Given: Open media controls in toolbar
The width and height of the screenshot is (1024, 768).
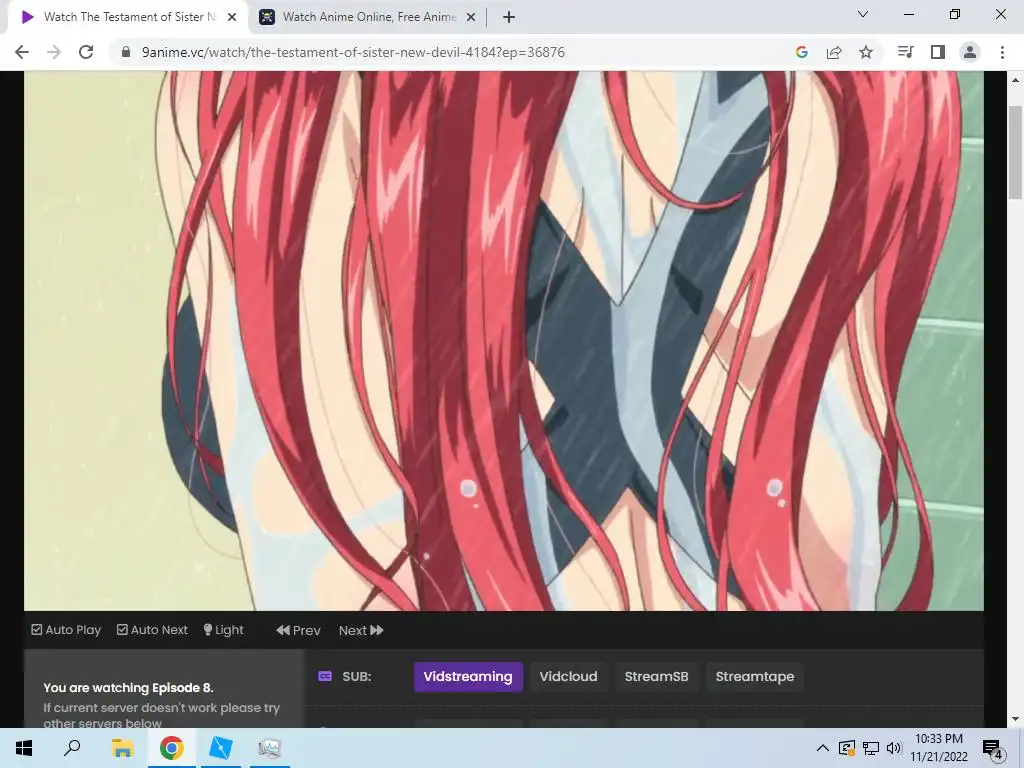Looking at the screenshot, I should point(905,52).
